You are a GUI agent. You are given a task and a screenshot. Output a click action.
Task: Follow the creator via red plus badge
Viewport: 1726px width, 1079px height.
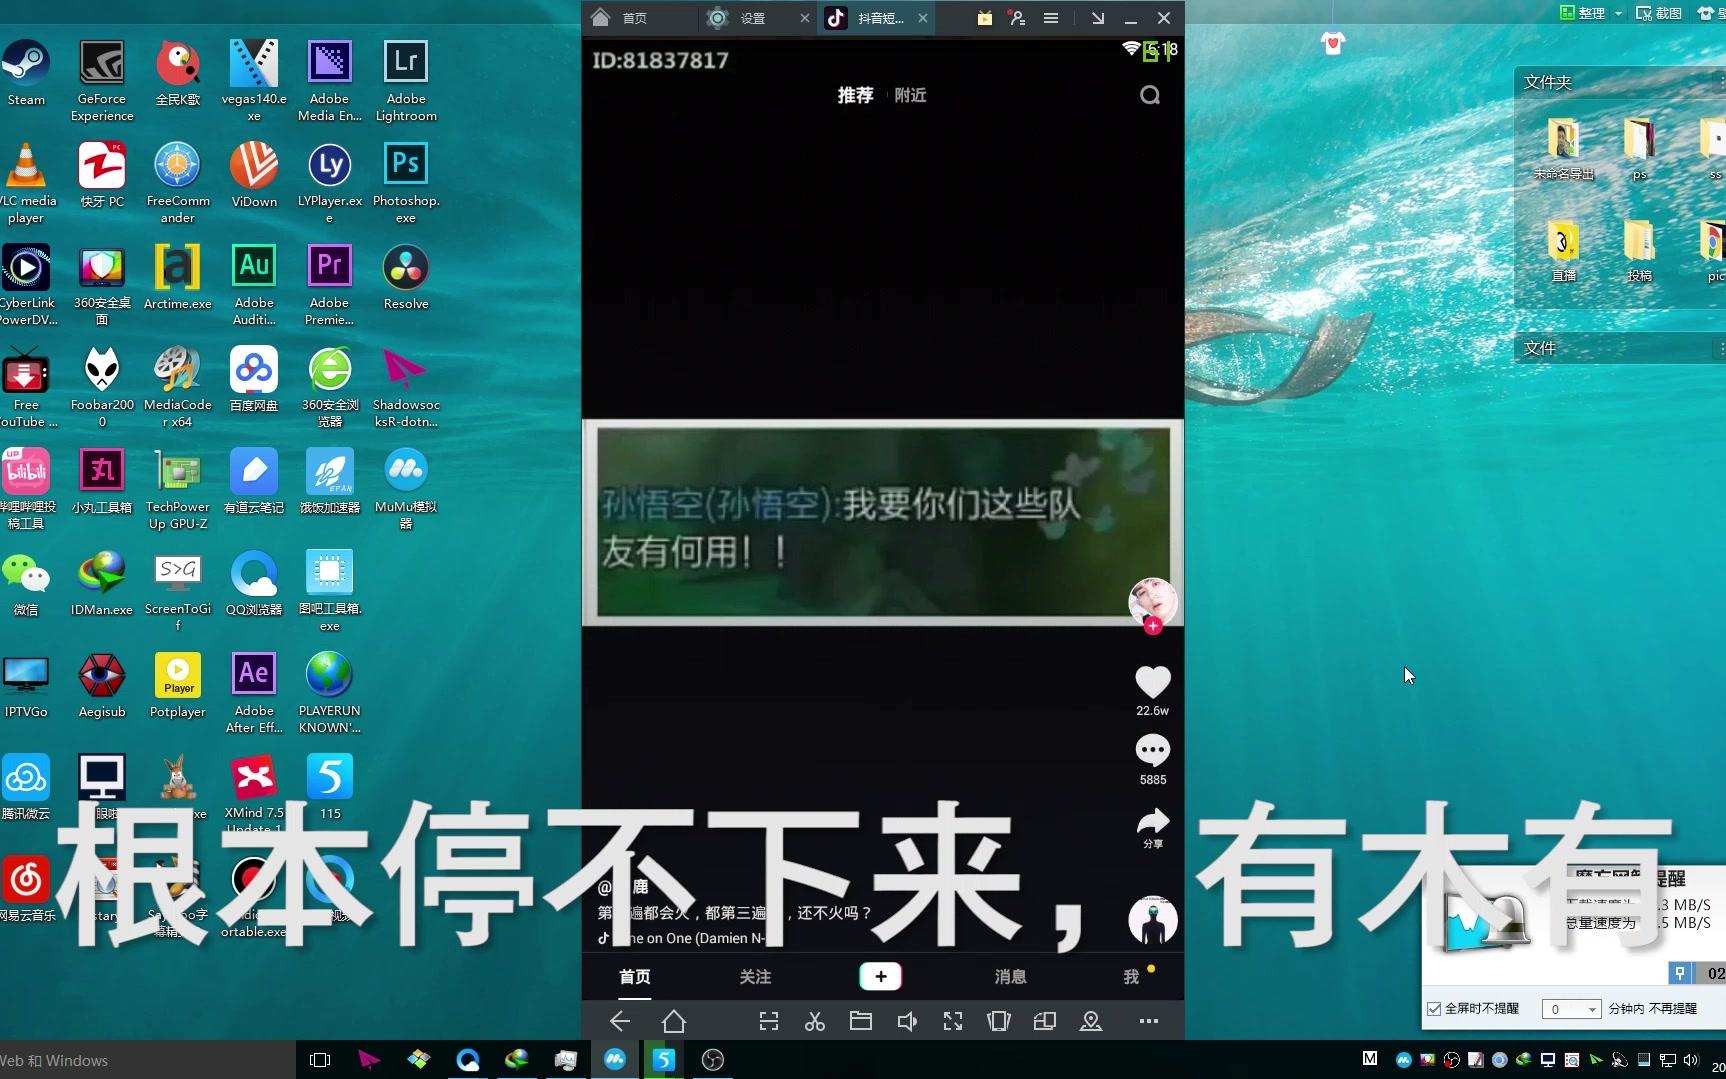1153,626
